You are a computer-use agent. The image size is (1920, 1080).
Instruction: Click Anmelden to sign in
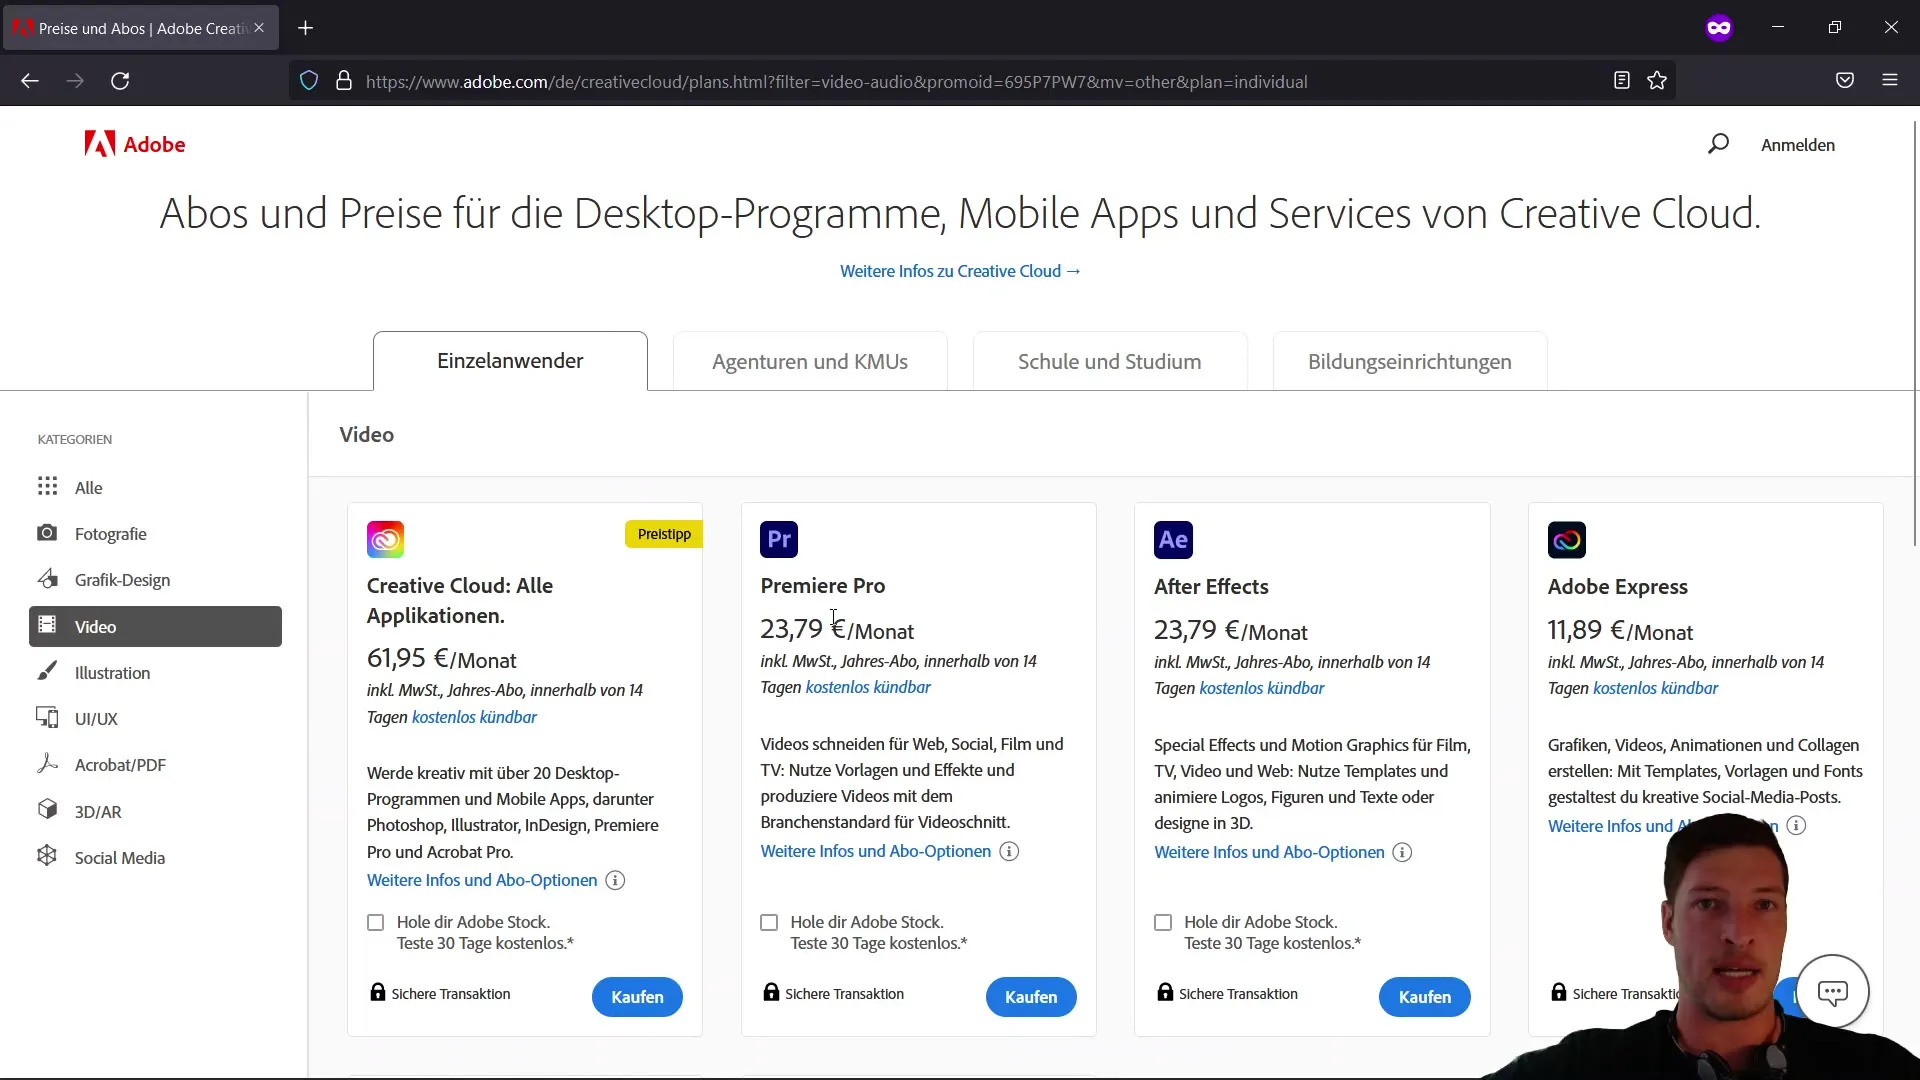tap(1798, 145)
